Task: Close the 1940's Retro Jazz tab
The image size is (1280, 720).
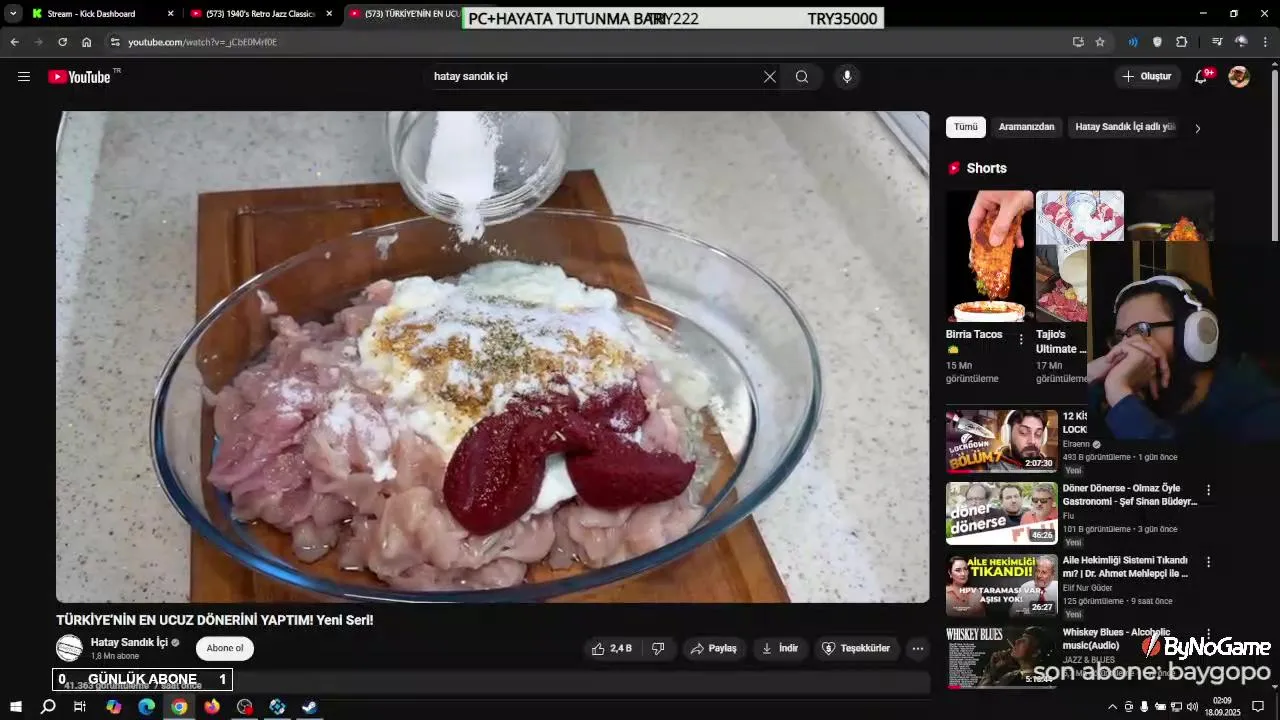Action: (329, 14)
